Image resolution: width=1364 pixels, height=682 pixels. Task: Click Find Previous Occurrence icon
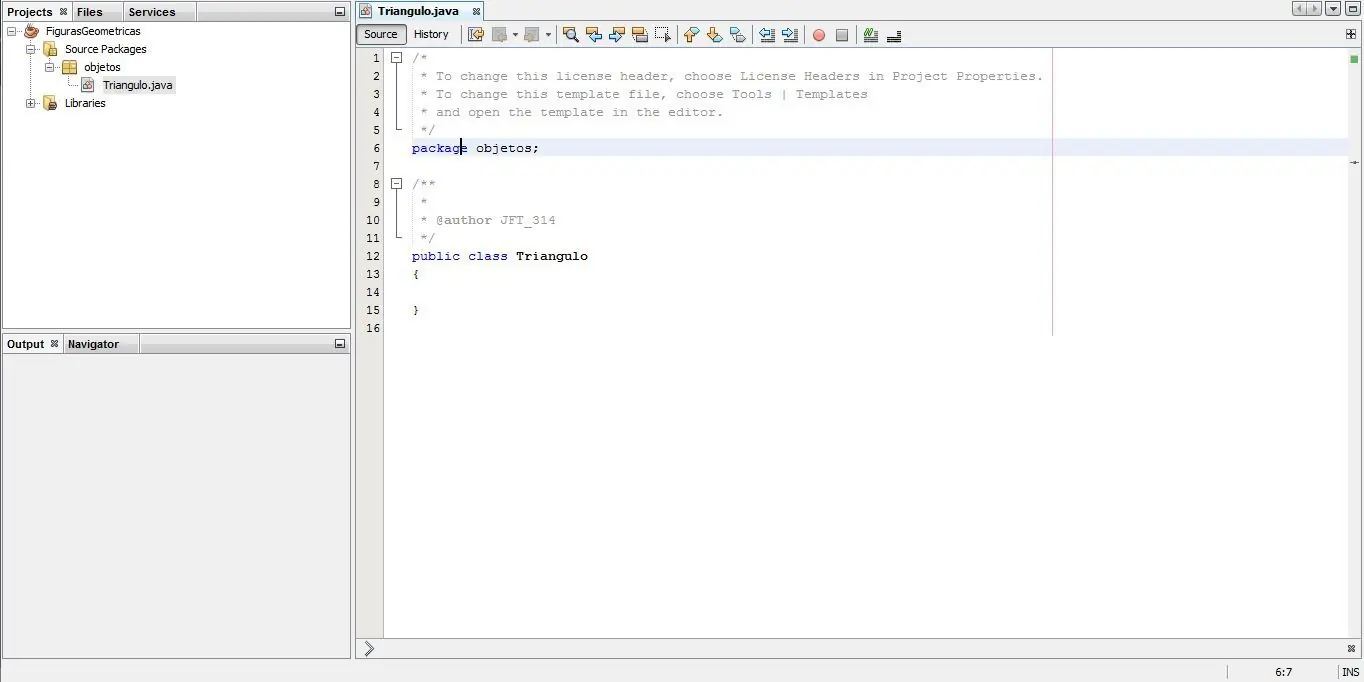(x=594, y=34)
